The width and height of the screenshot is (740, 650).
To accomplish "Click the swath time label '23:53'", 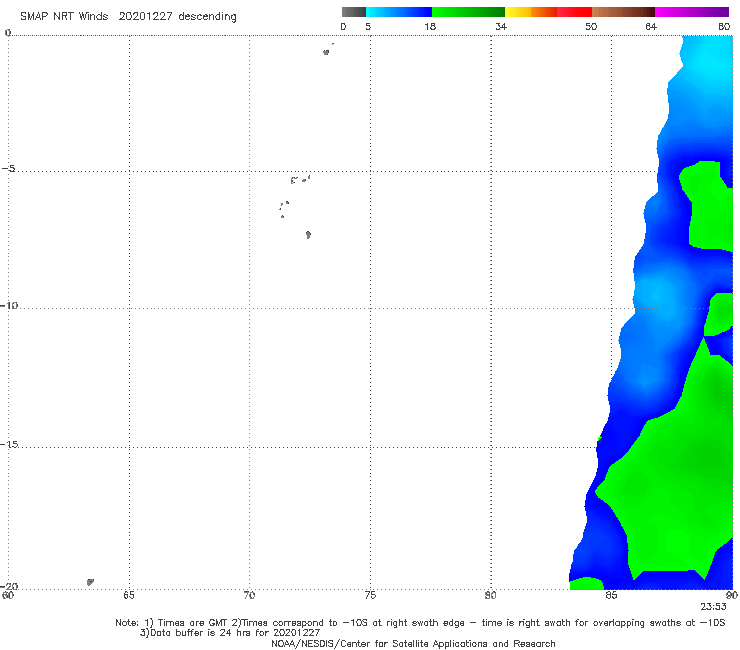I will [713, 607].
